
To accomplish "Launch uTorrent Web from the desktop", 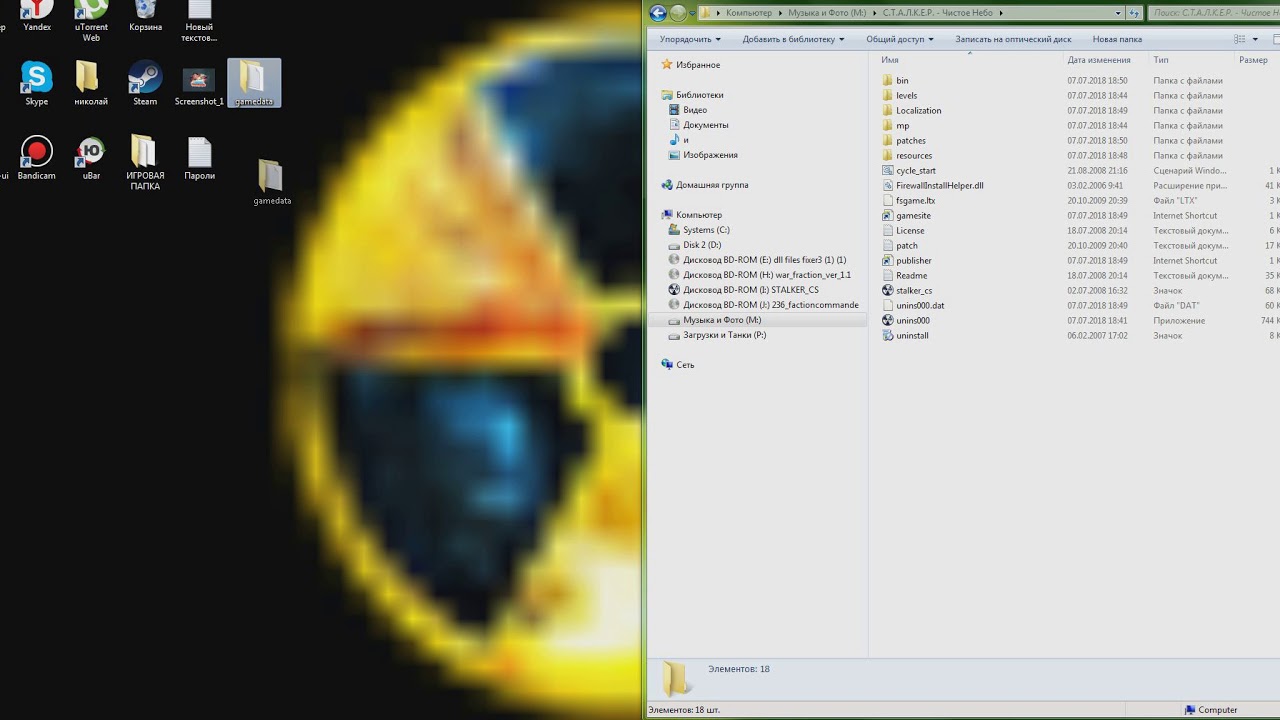I will (91, 20).
